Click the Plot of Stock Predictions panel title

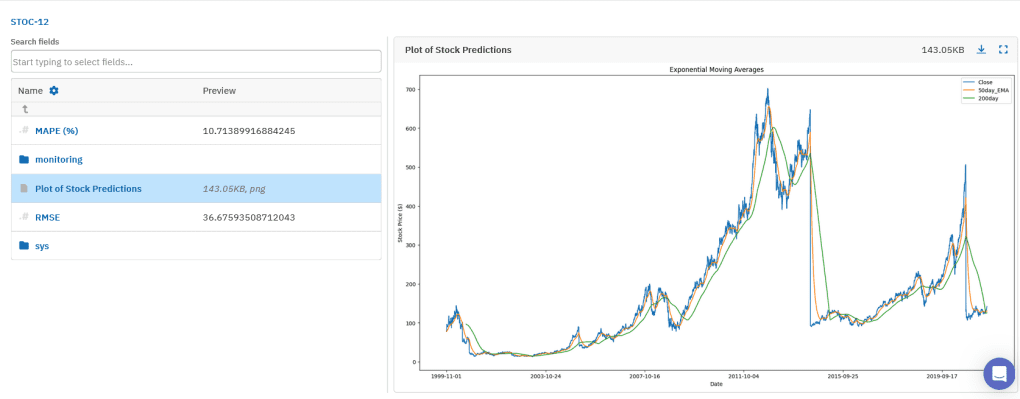tap(458, 49)
